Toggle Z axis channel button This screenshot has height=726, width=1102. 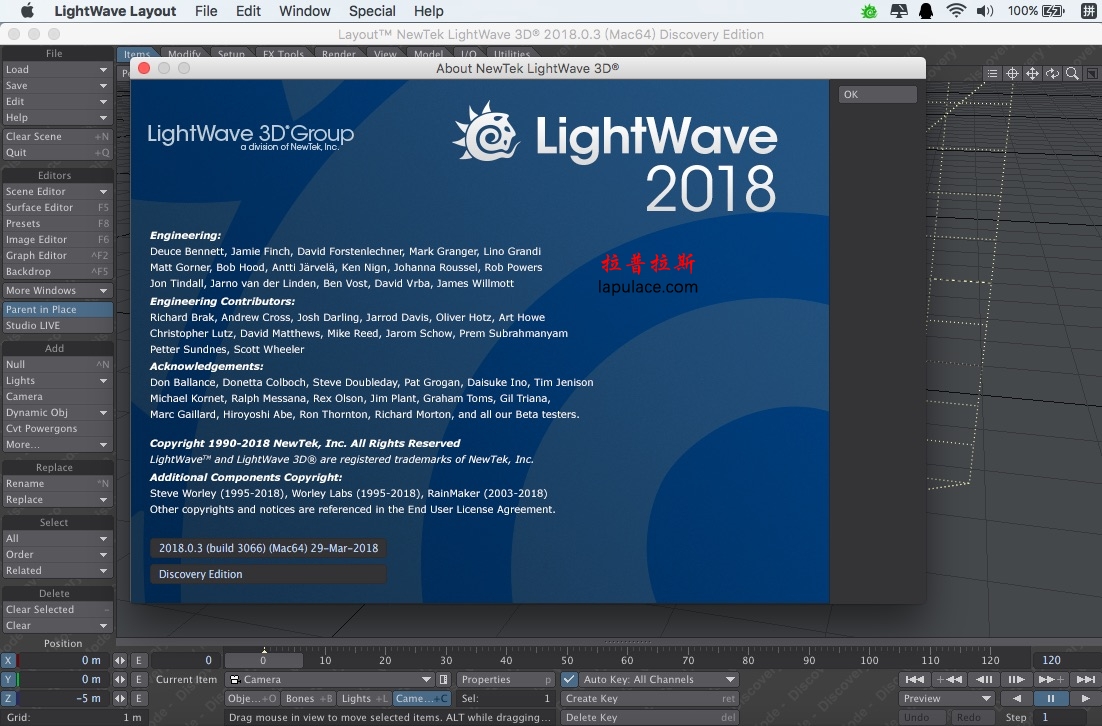(x=8, y=699)
